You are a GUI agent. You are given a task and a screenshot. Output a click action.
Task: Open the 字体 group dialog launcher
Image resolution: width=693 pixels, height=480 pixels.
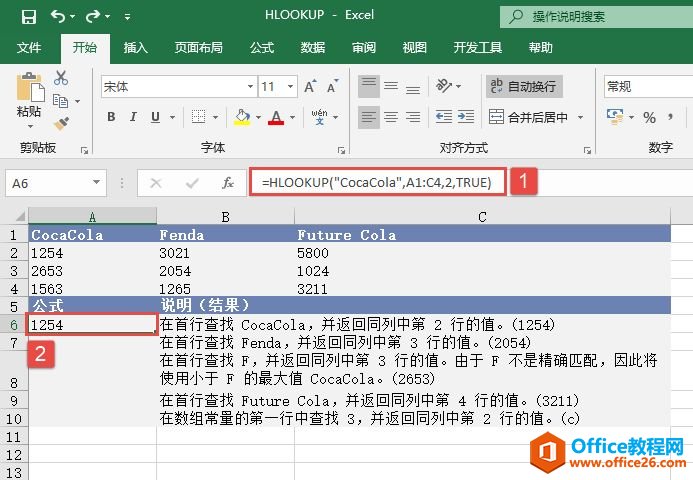pos(341,150)
